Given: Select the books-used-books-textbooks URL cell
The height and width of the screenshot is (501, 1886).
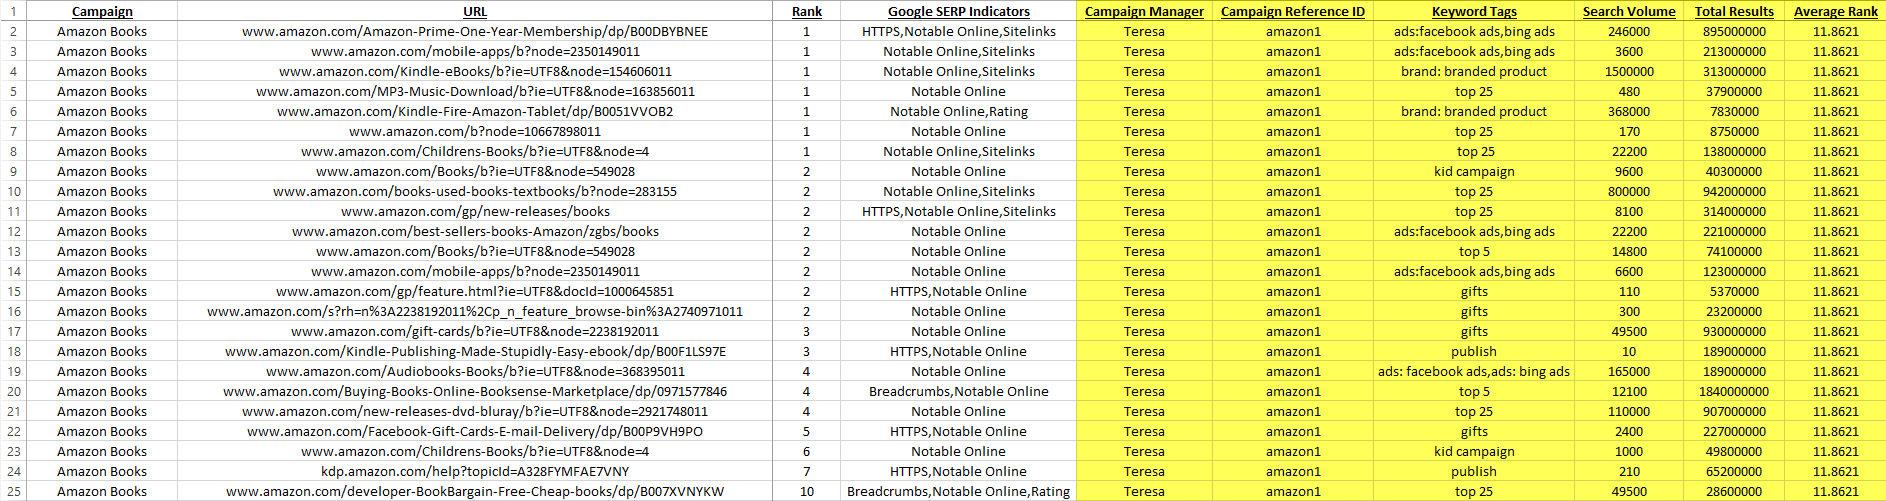Looking at the screenshot, I should [475, 191].
